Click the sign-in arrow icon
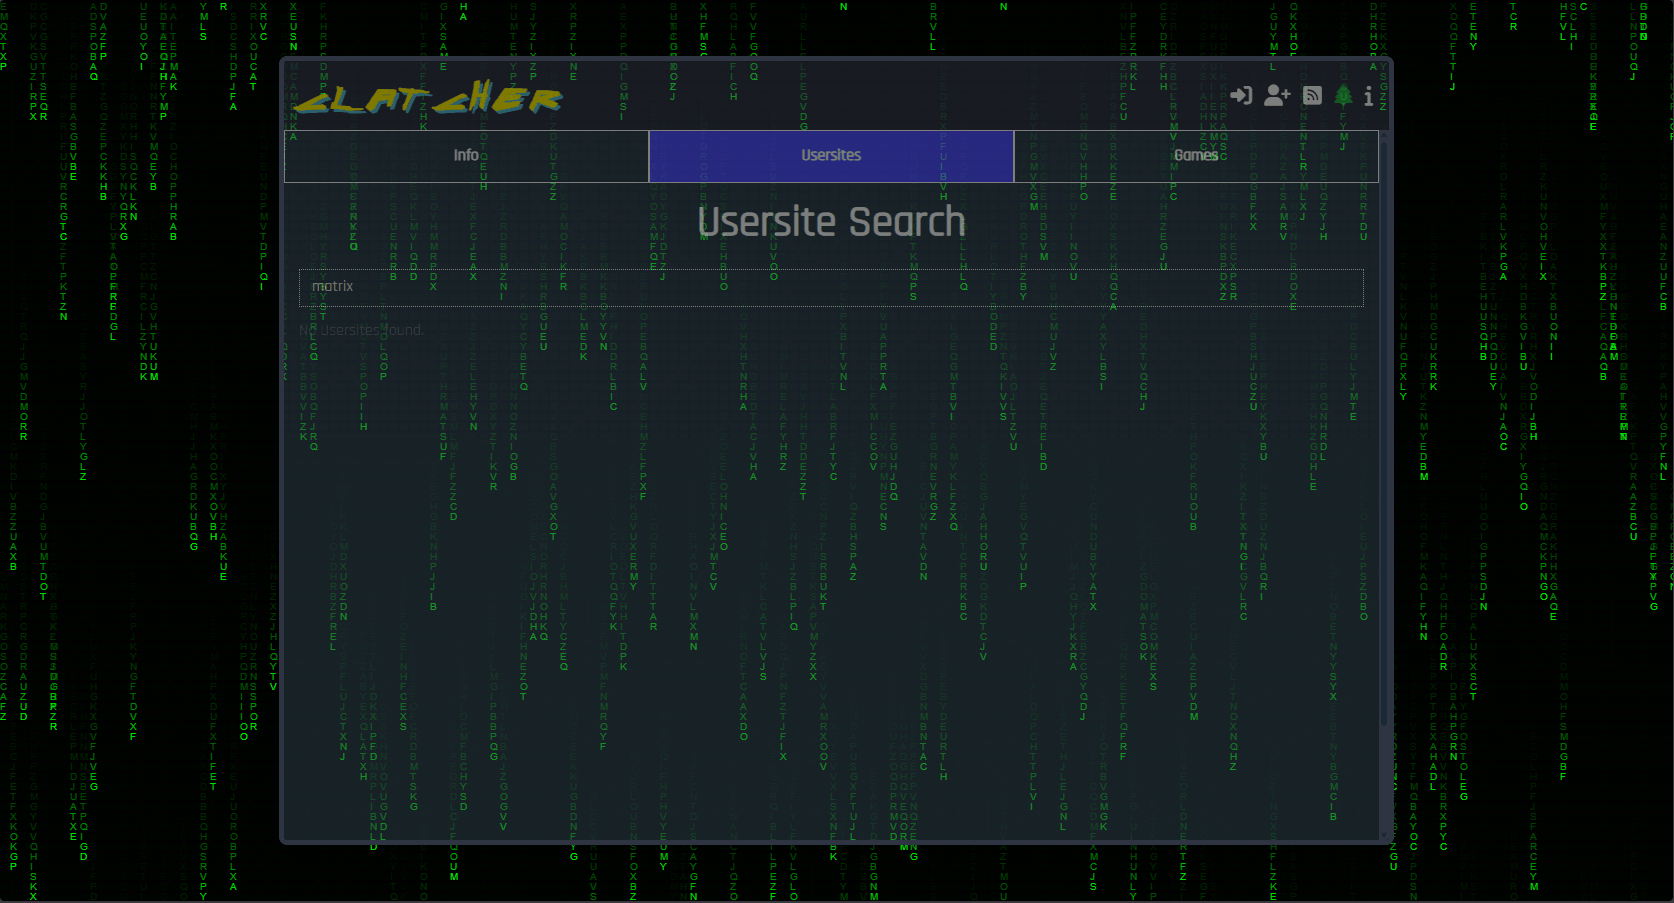The height and width of the screenshot is (903, 1674). [x=1241, y=95]
